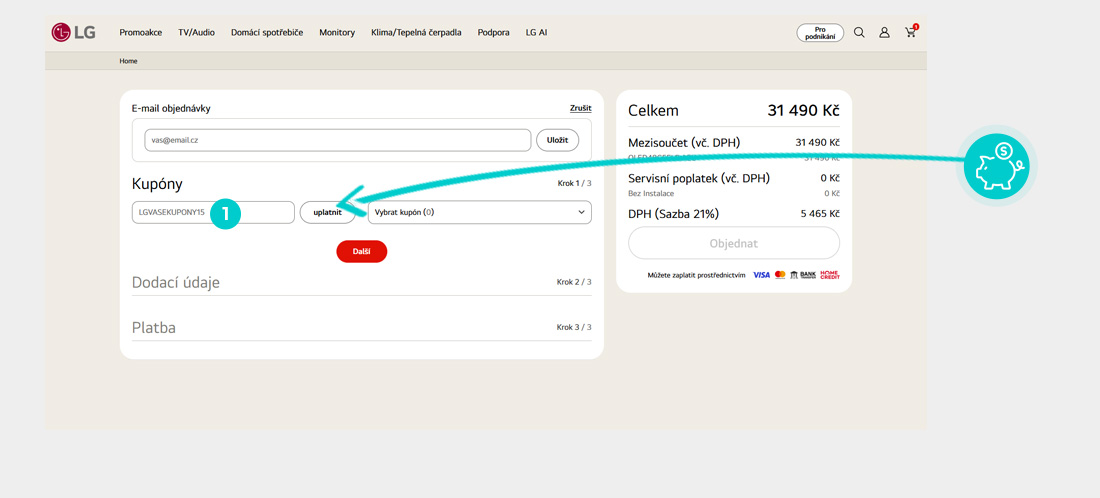The height and width of the screenshot is (498, 1100).
Task: Open the shopping cart icon
Action: 910,33
